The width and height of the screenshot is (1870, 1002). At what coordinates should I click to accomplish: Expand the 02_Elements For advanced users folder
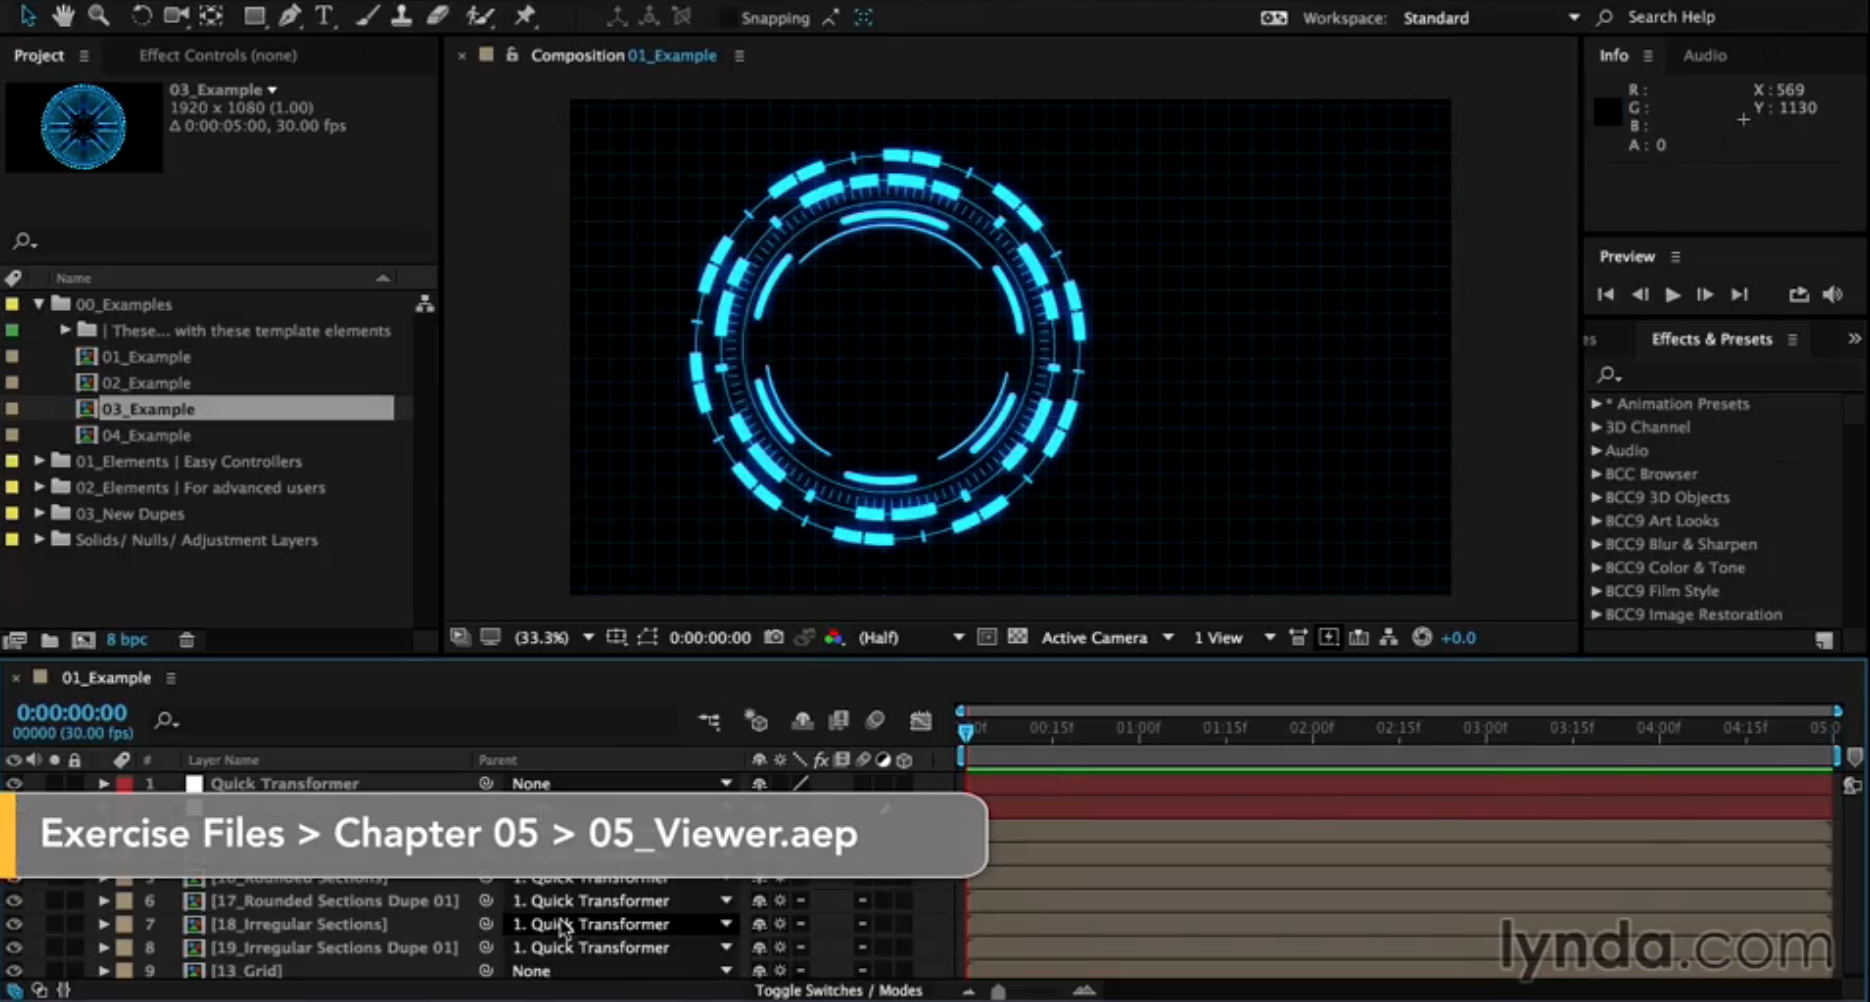coord(39,487)
